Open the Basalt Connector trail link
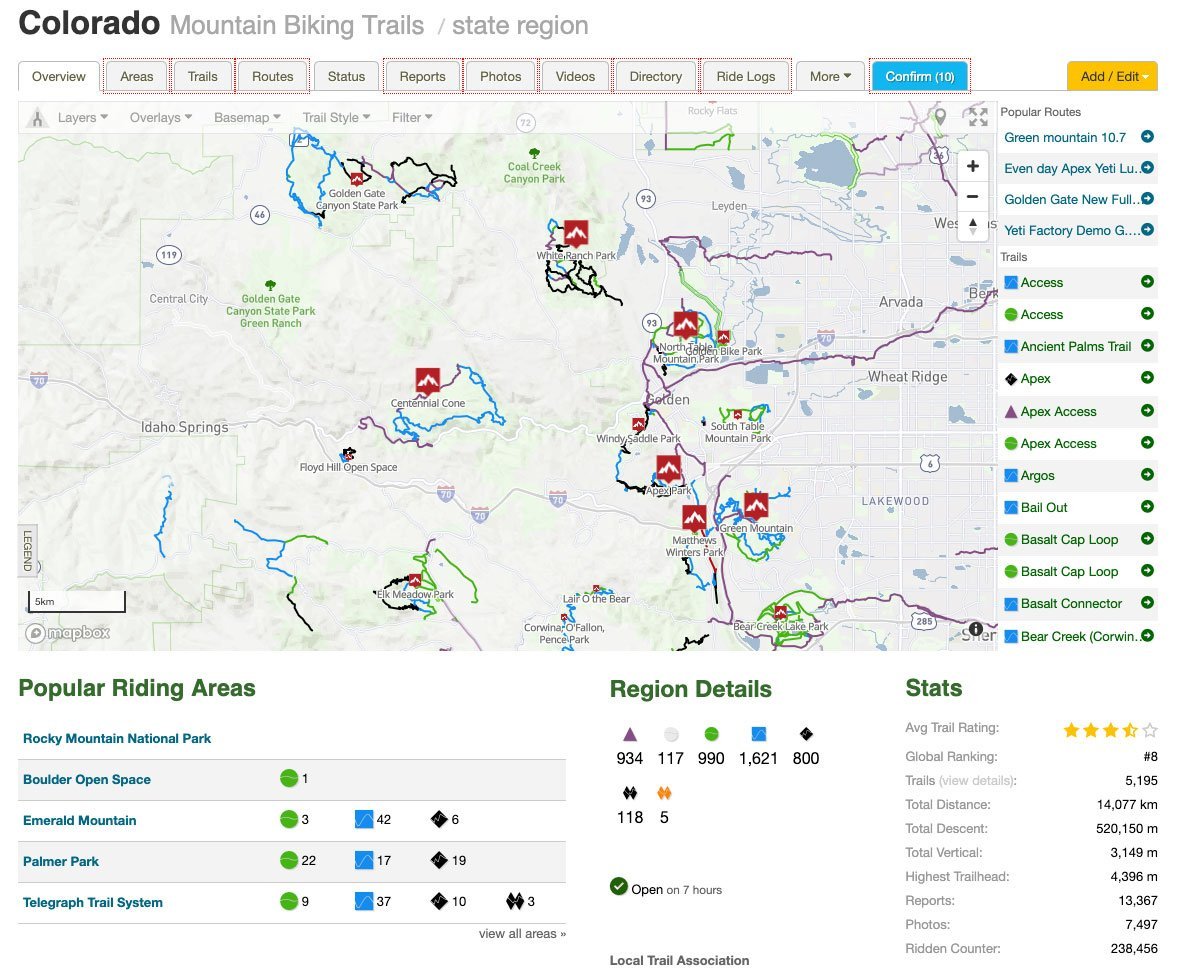 tap(1071, 603)
